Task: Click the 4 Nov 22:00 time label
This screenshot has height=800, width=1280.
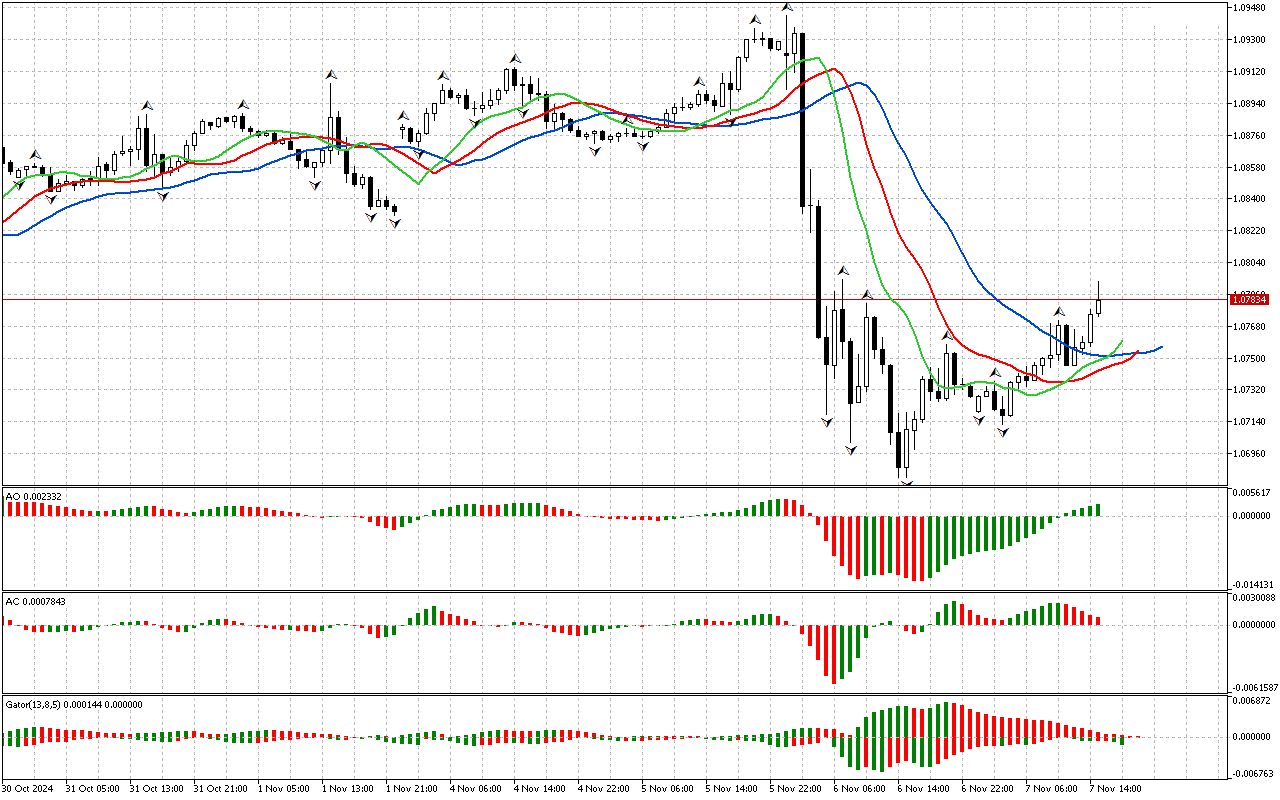Action: [x=603, y=789]
